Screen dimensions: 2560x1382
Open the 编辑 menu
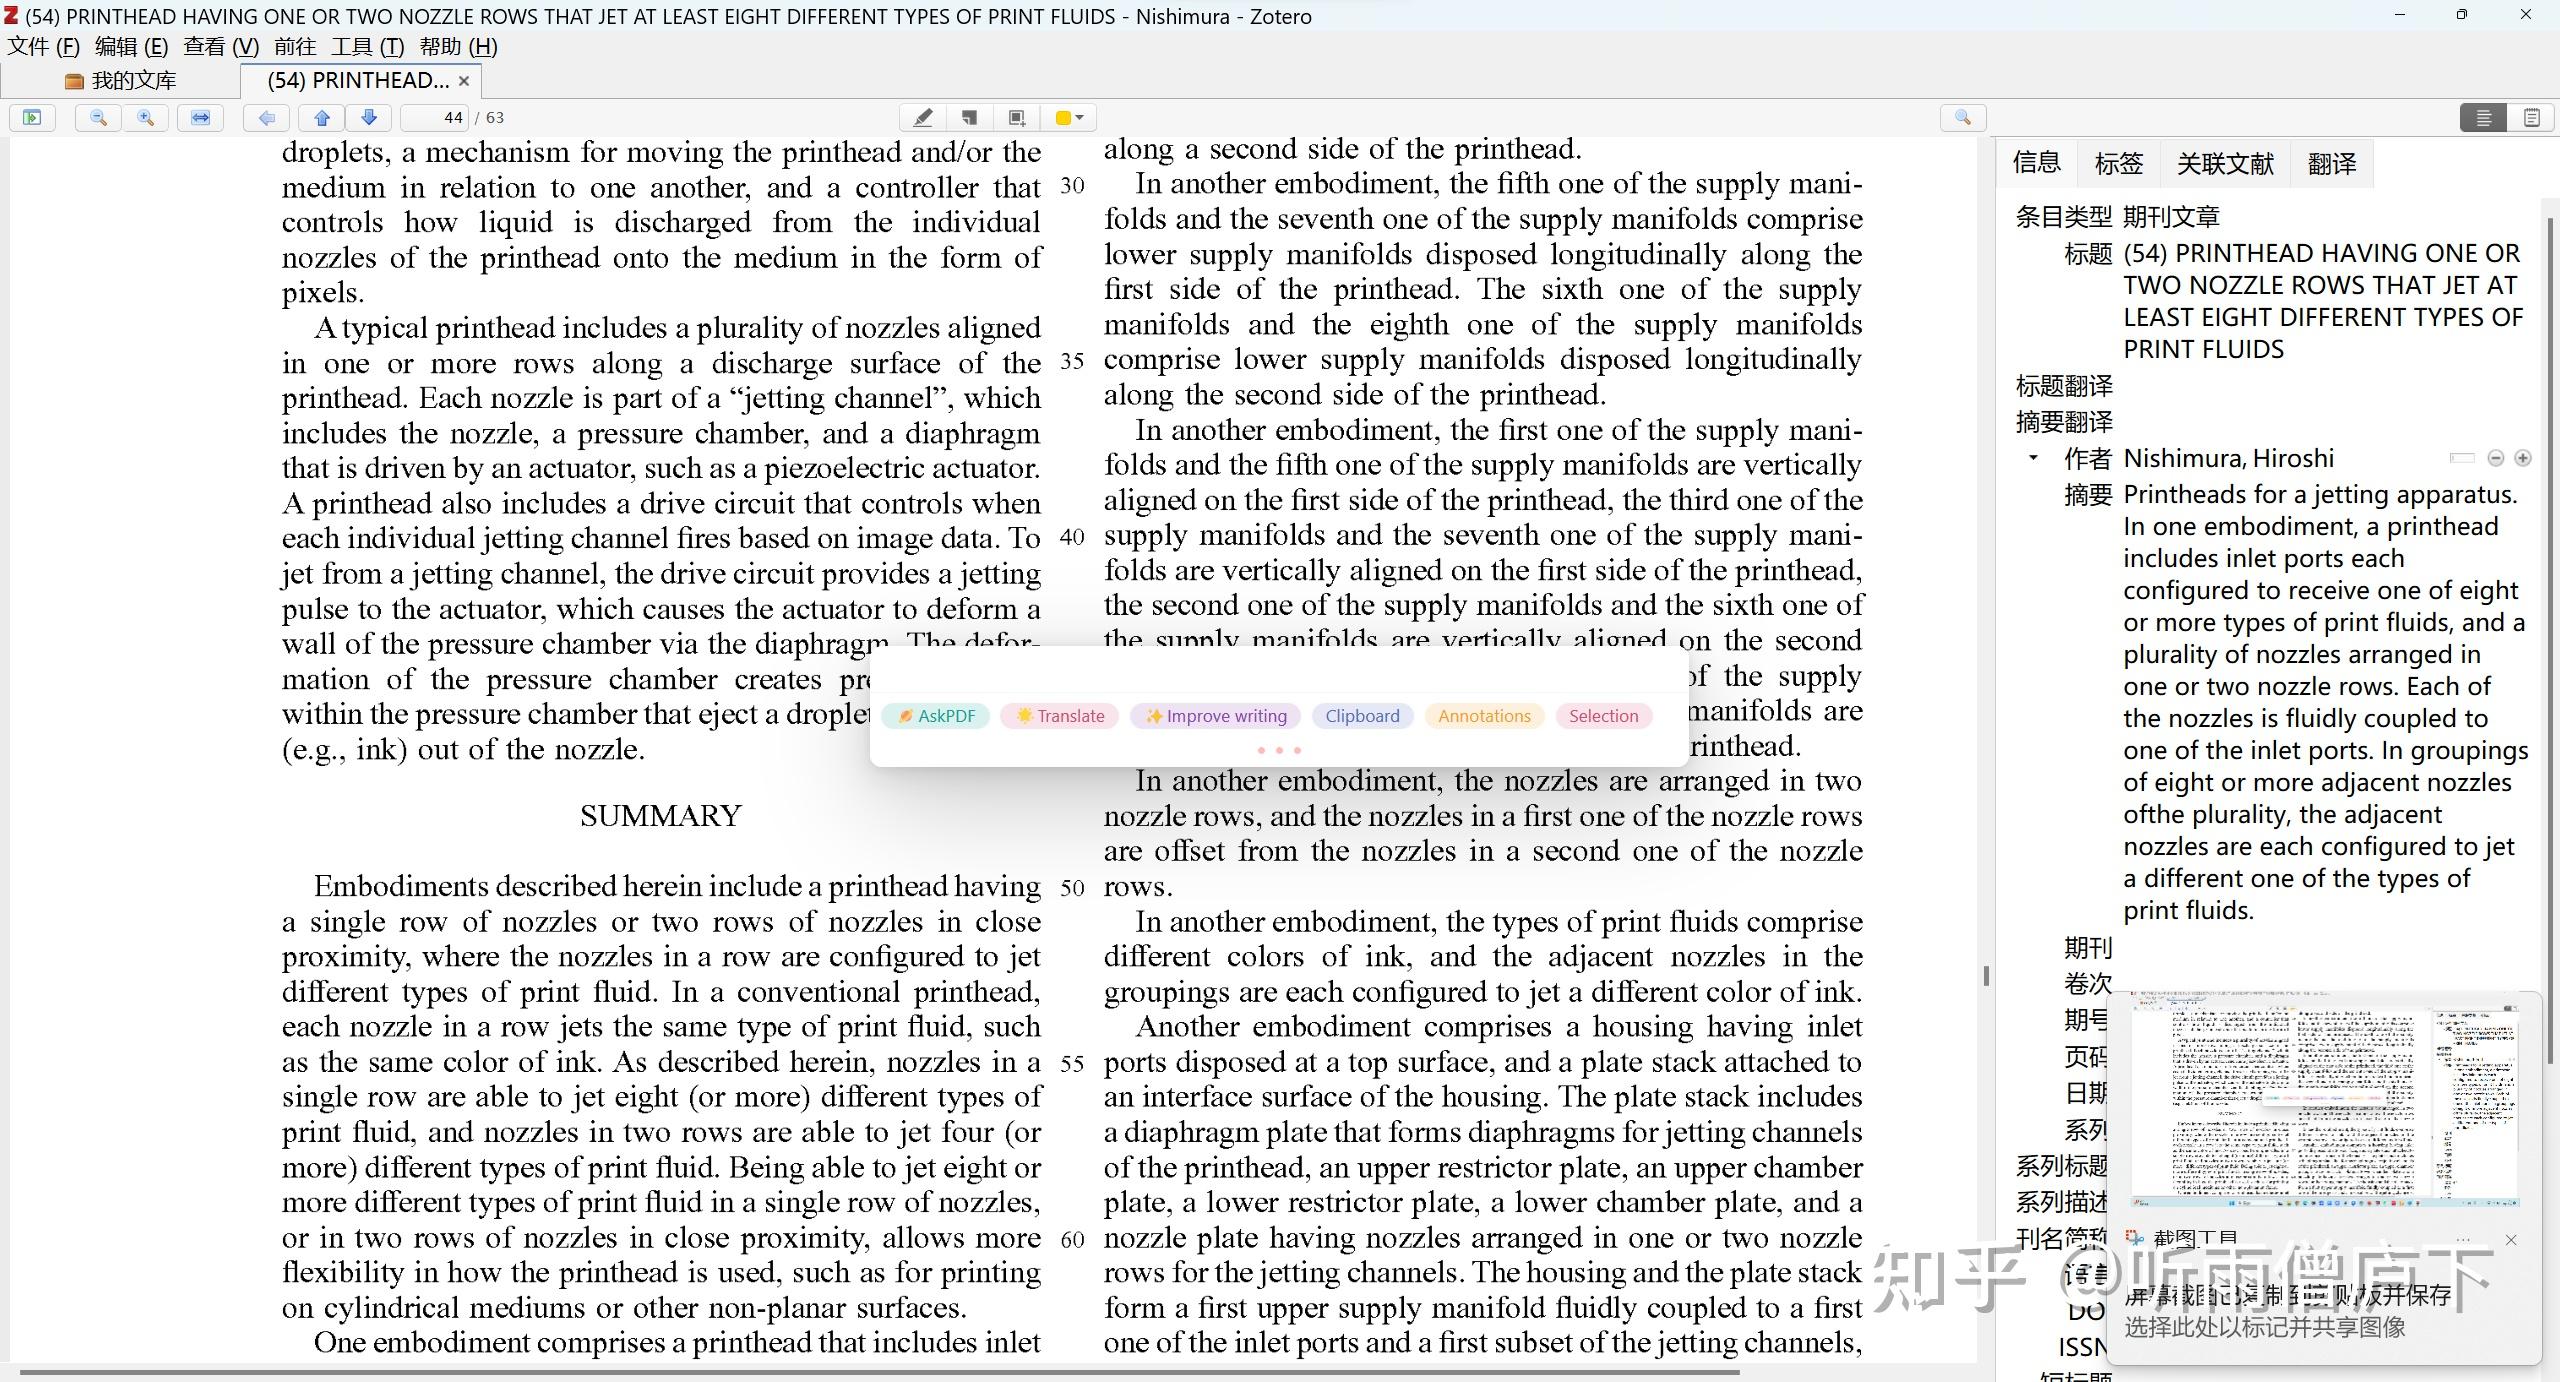click(x=131, y=47)
